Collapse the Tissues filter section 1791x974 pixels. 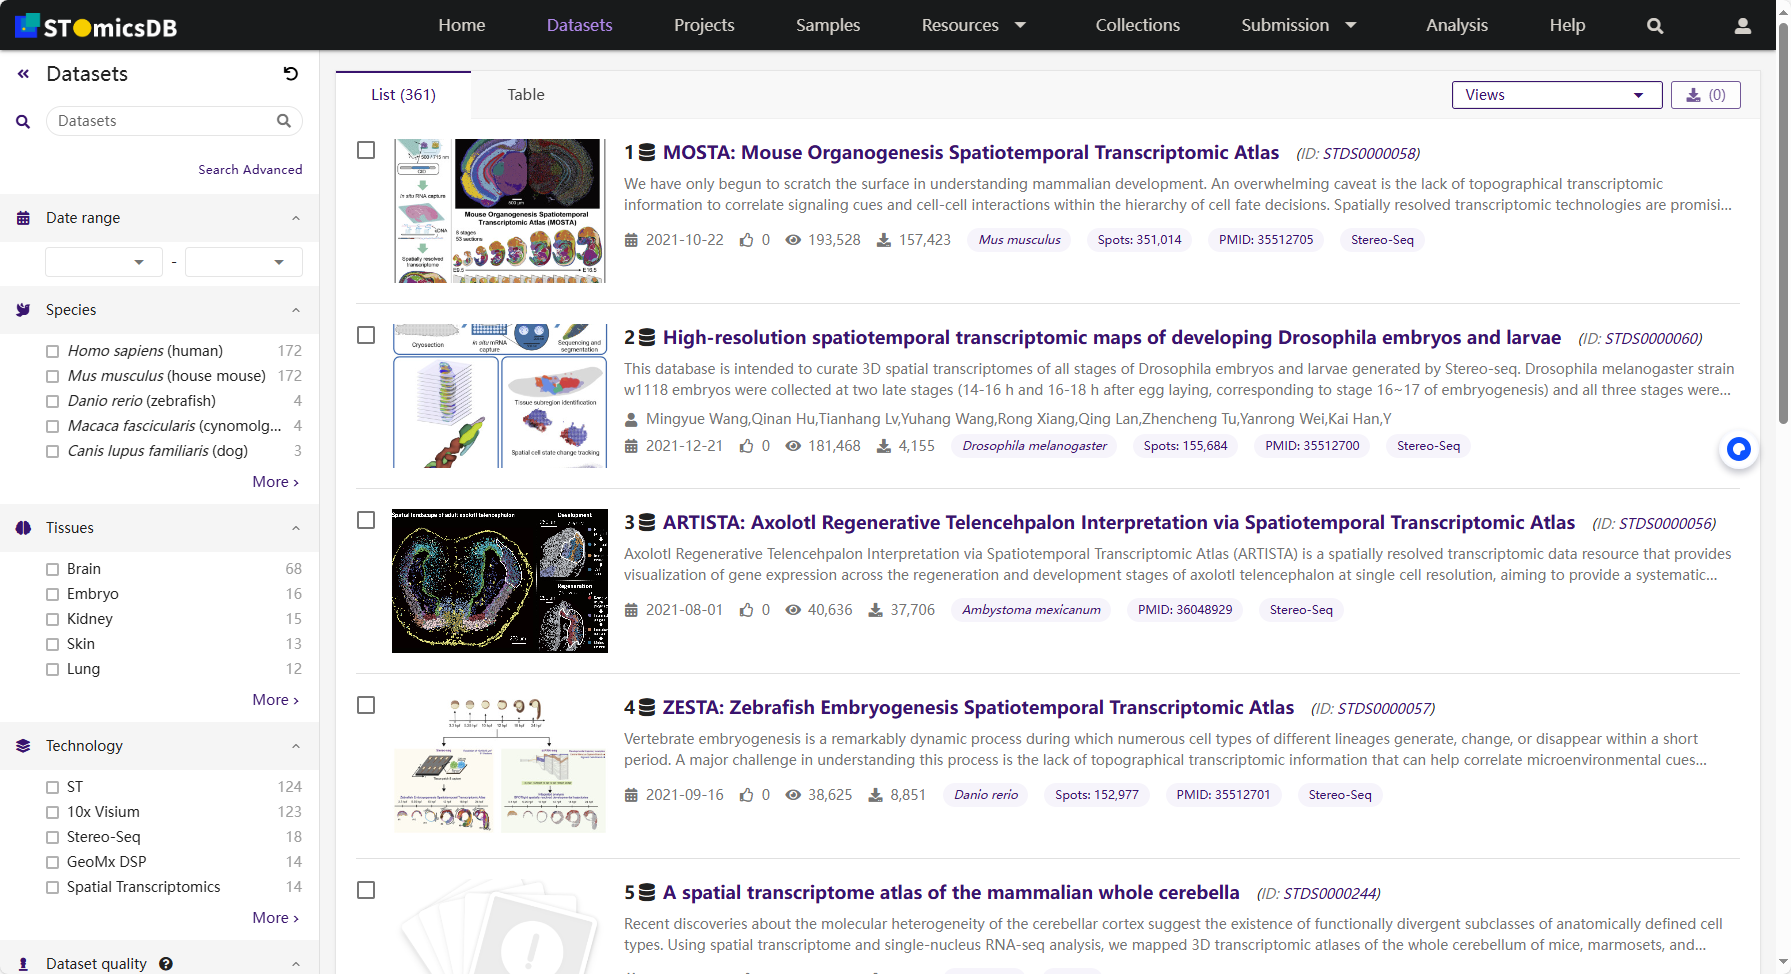296,528
